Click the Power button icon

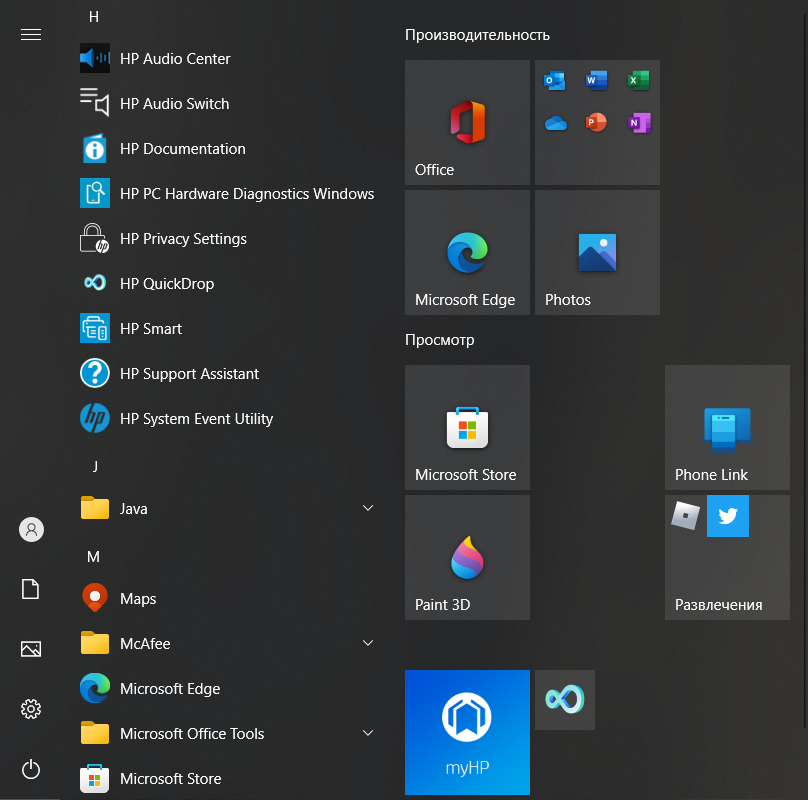coord(31,769)
